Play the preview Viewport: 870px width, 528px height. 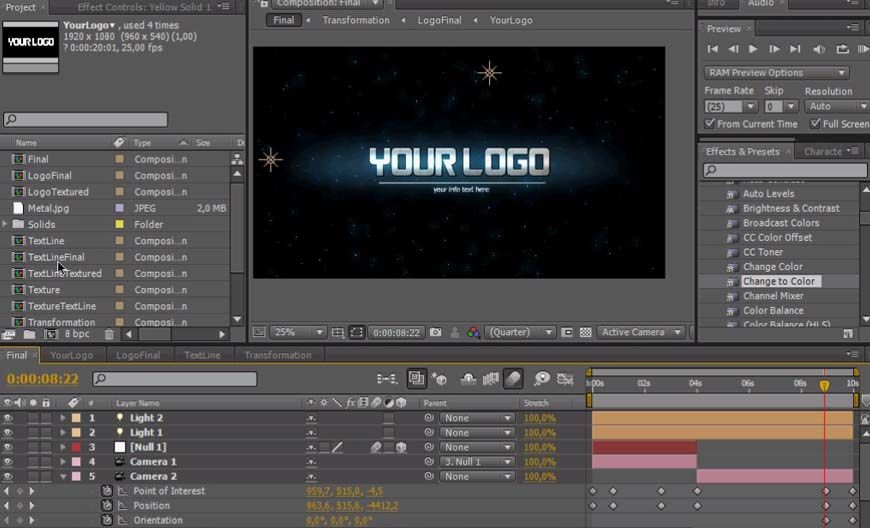click(753, 49)
